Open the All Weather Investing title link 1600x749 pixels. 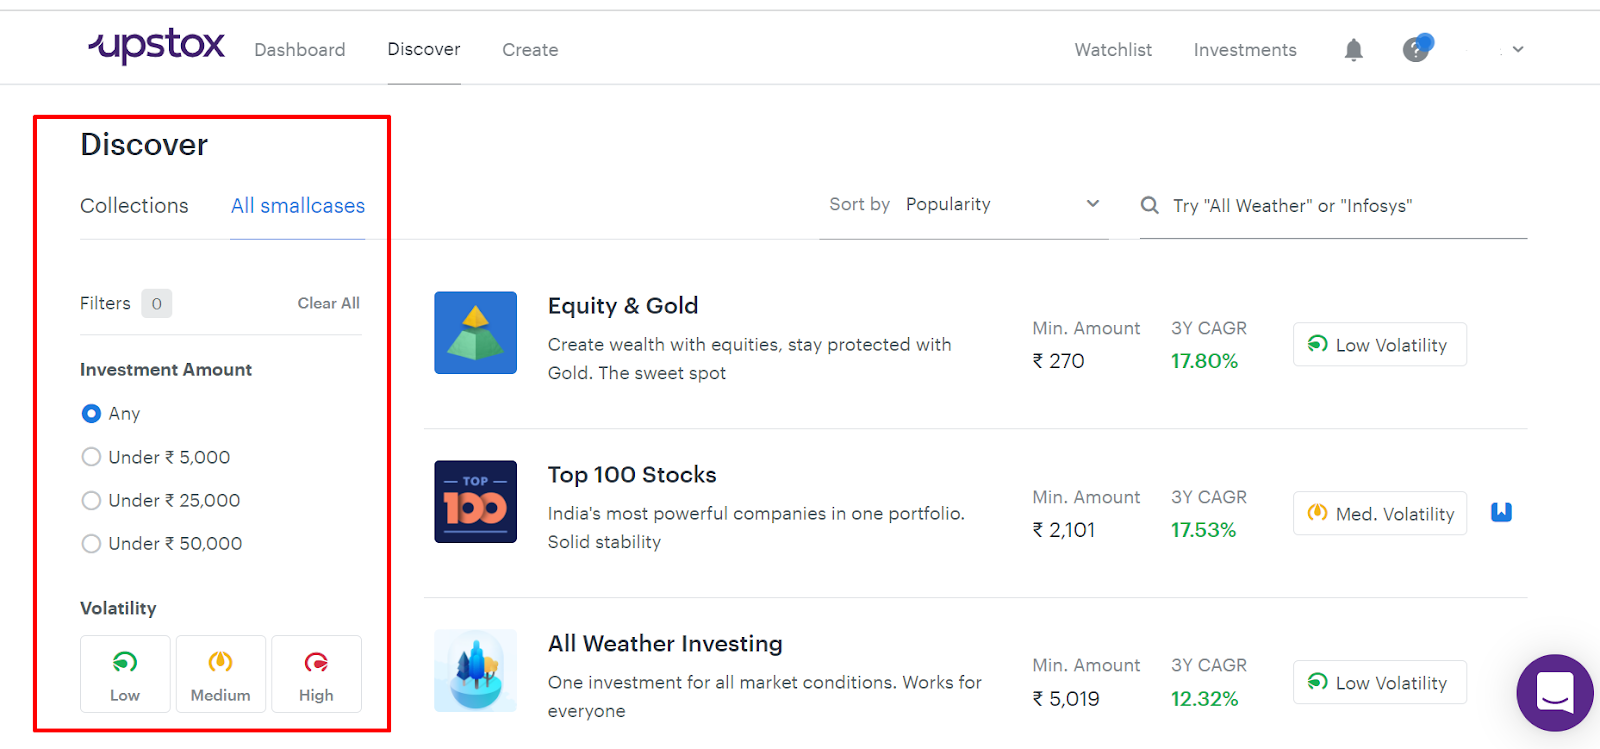point(665,643)
